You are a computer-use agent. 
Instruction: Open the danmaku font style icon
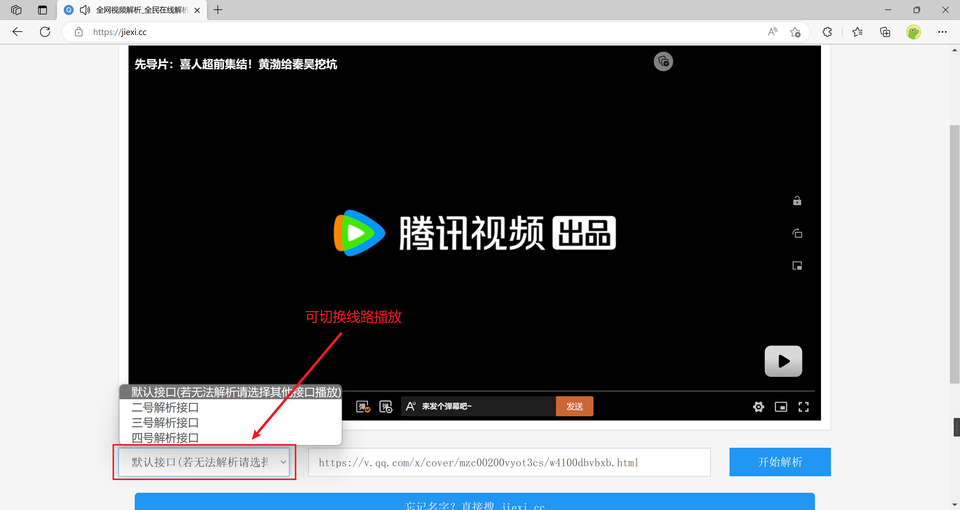click(x=410, y=407)
